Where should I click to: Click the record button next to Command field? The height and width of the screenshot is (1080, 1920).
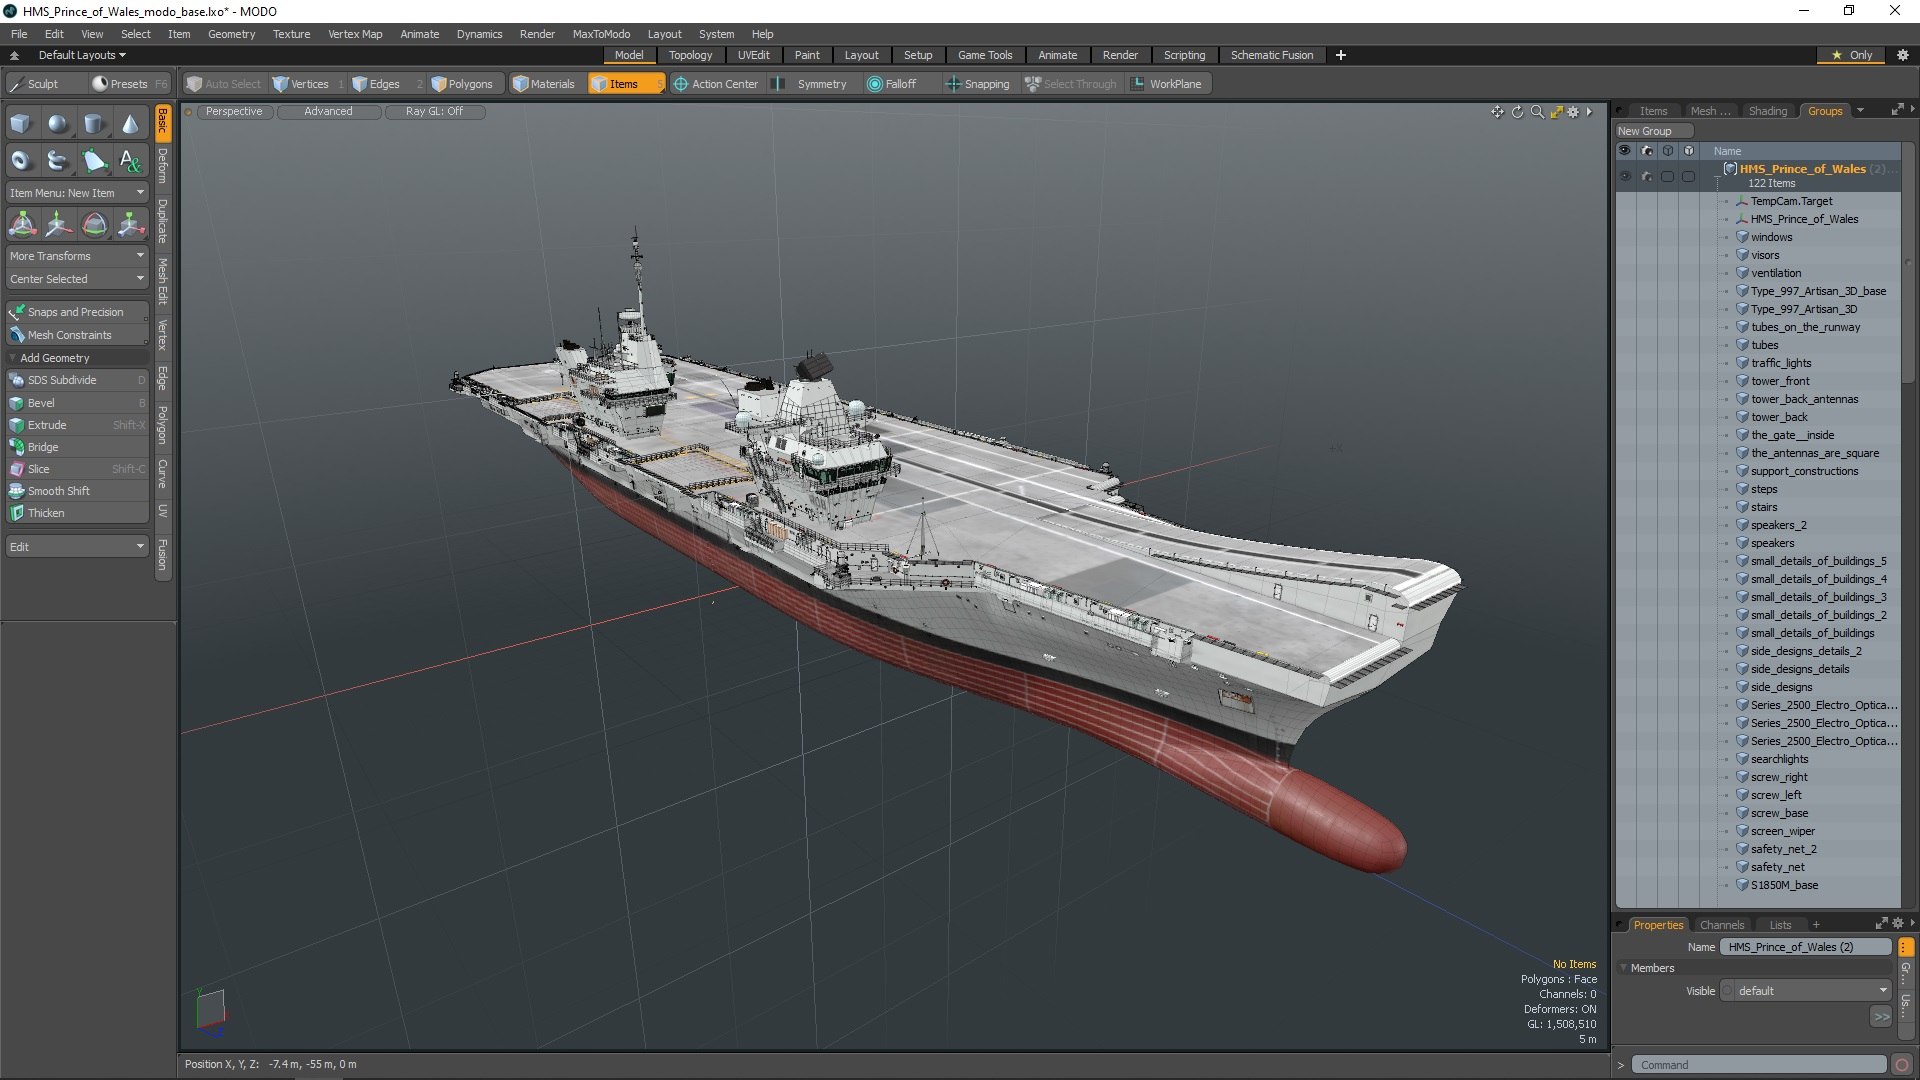(1902, 1065)
